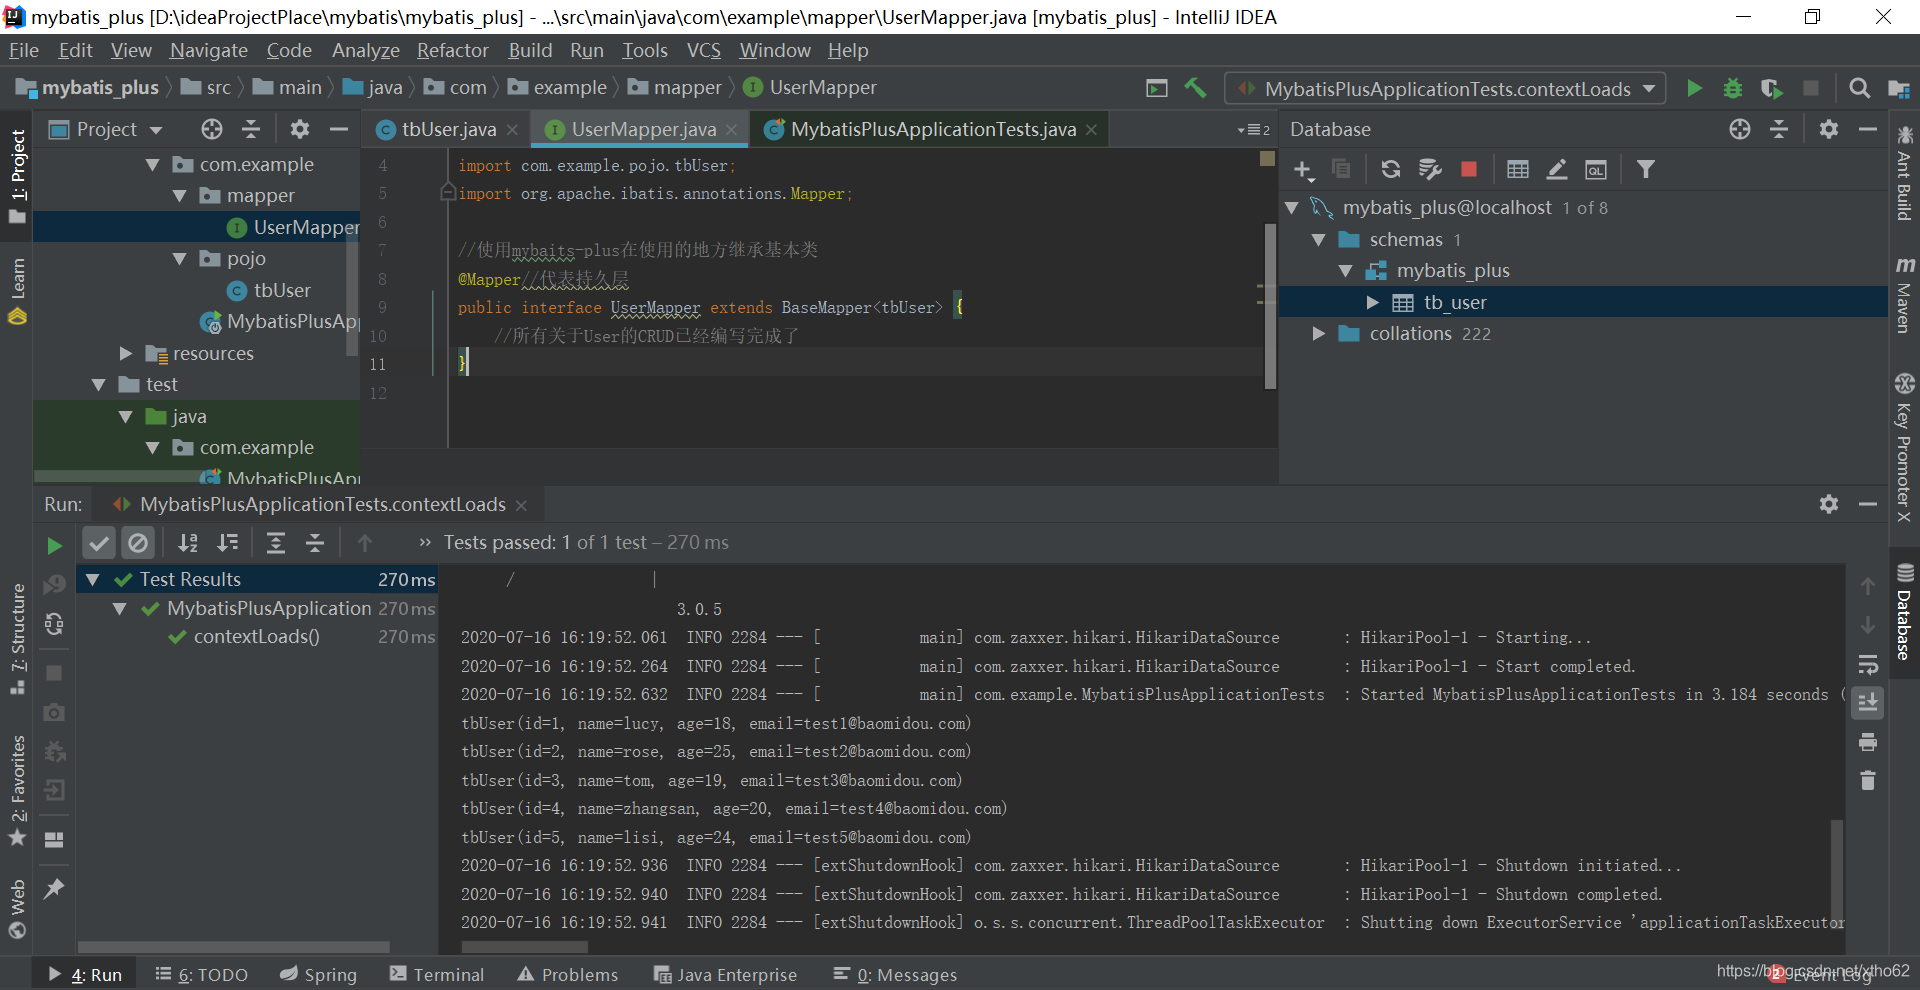Sort test results alphabetically icon
This screenshot has height=990, width=1920.
[x=187, y=543]
